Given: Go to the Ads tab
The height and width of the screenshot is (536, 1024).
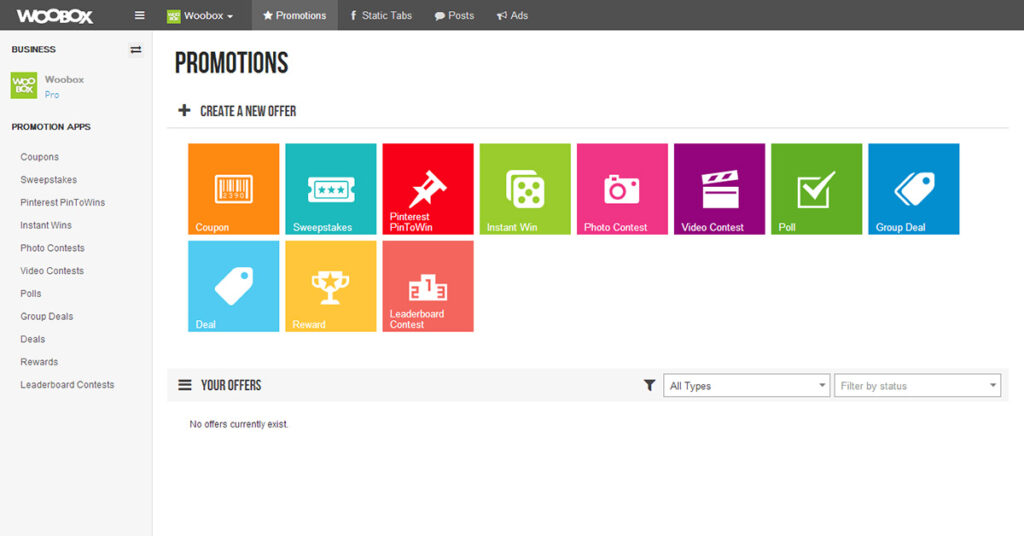Looking at the screenshot, I should 512,15.
